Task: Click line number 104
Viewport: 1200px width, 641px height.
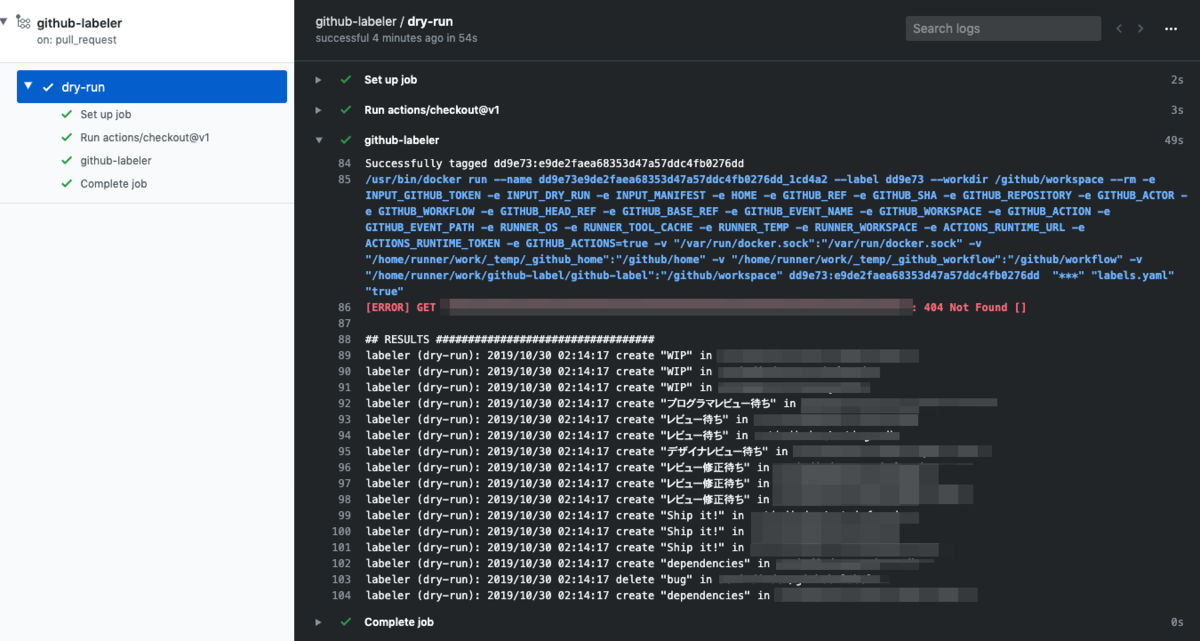Action: [x=343, y=595]
